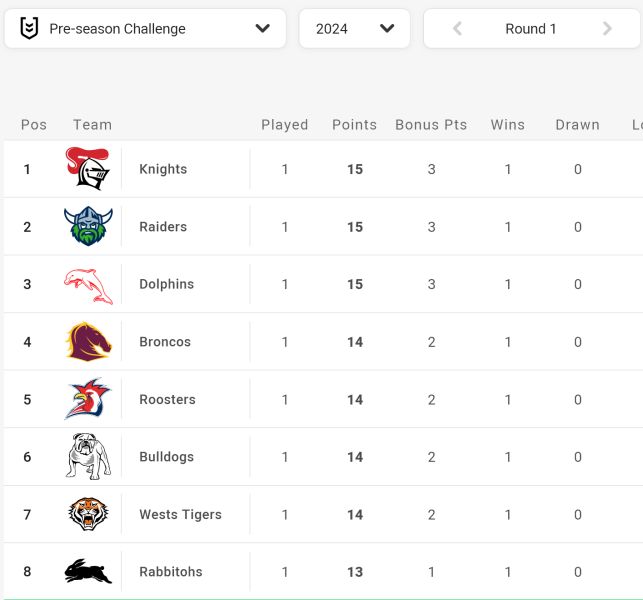The height and width of the screenshot is (600, 643).
Task: Click the Roosters team logo
Action: tap(88, 399)
